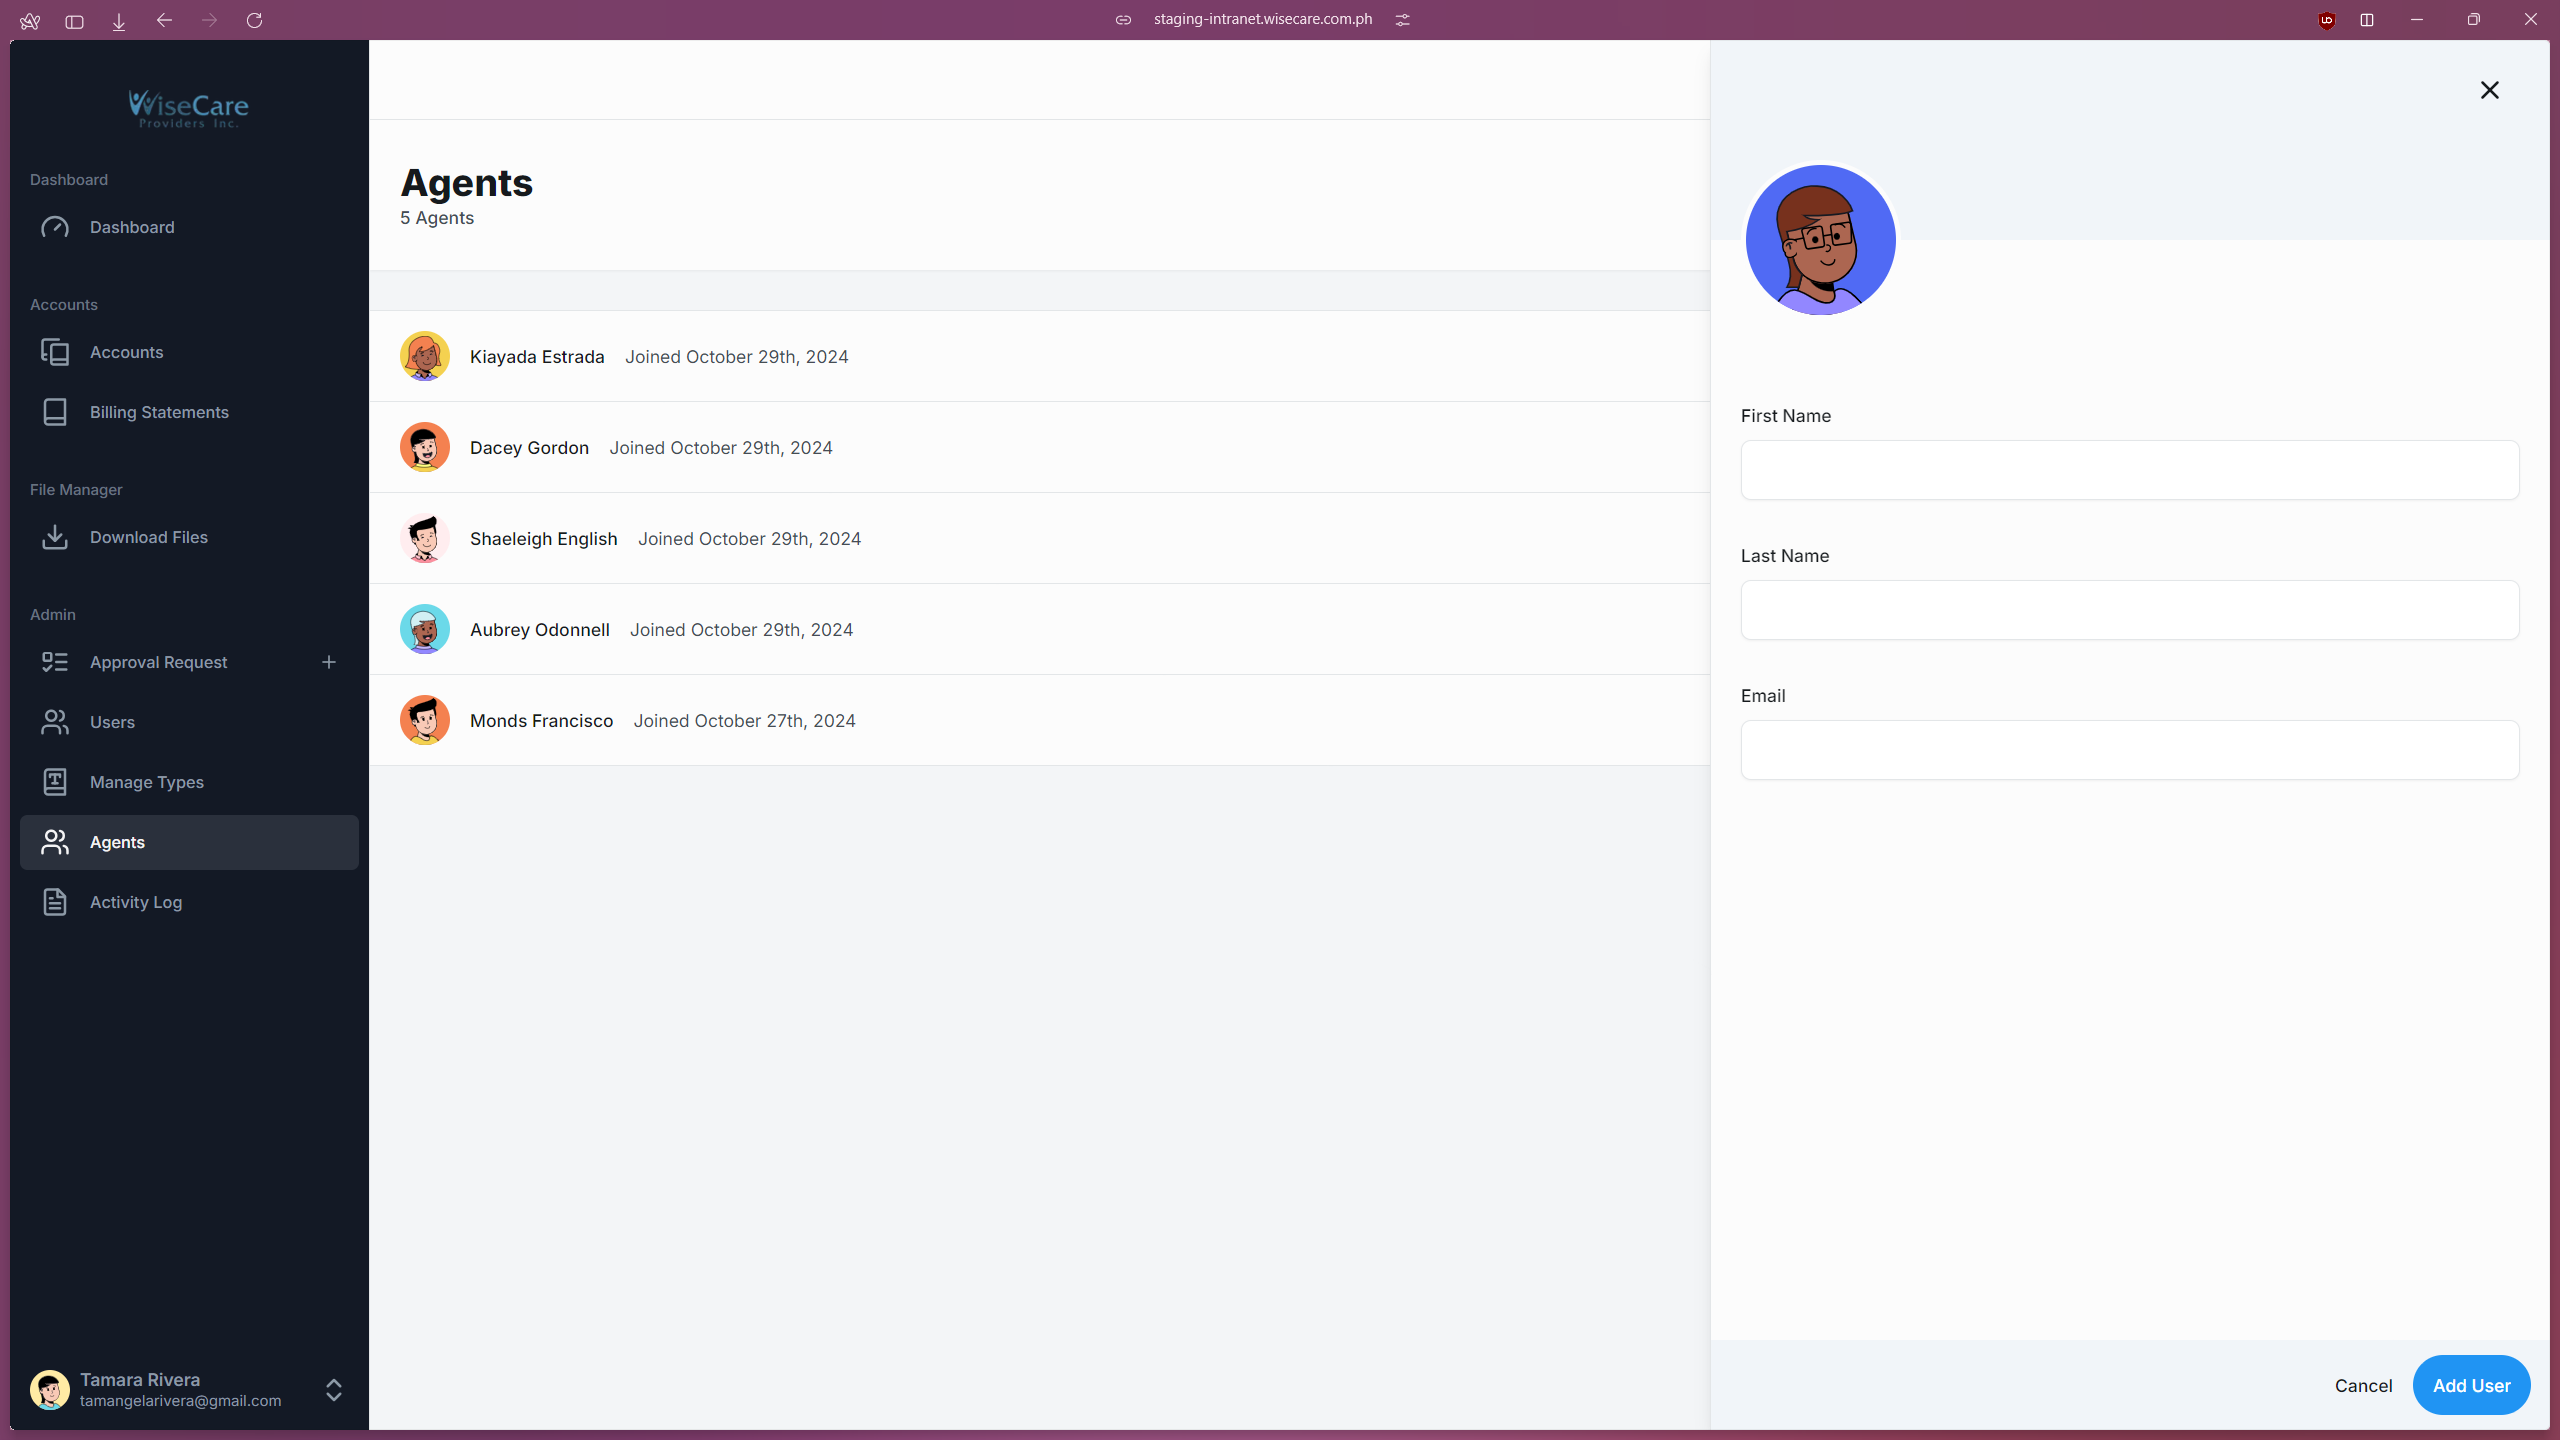Close the add user side panel
Image resolution: width=2560 pixels, height=1440 pixels.
2489,90
